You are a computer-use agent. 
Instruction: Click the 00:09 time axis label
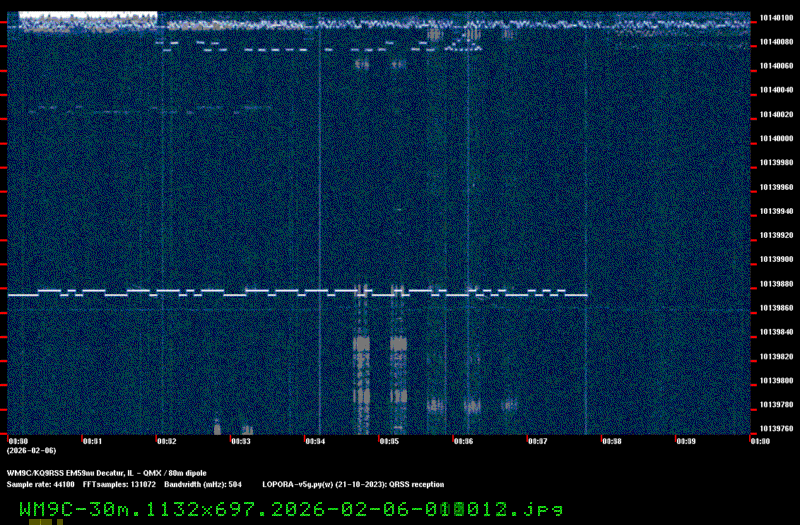(686, 441)
